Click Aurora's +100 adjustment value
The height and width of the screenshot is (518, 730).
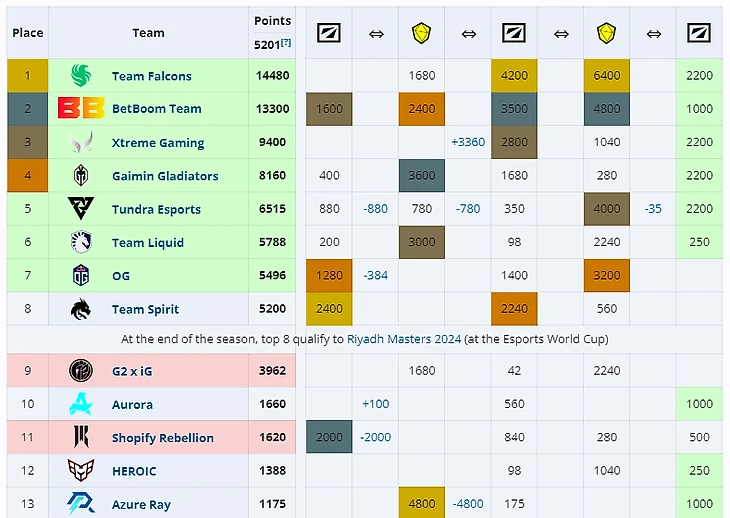[375, 404]
